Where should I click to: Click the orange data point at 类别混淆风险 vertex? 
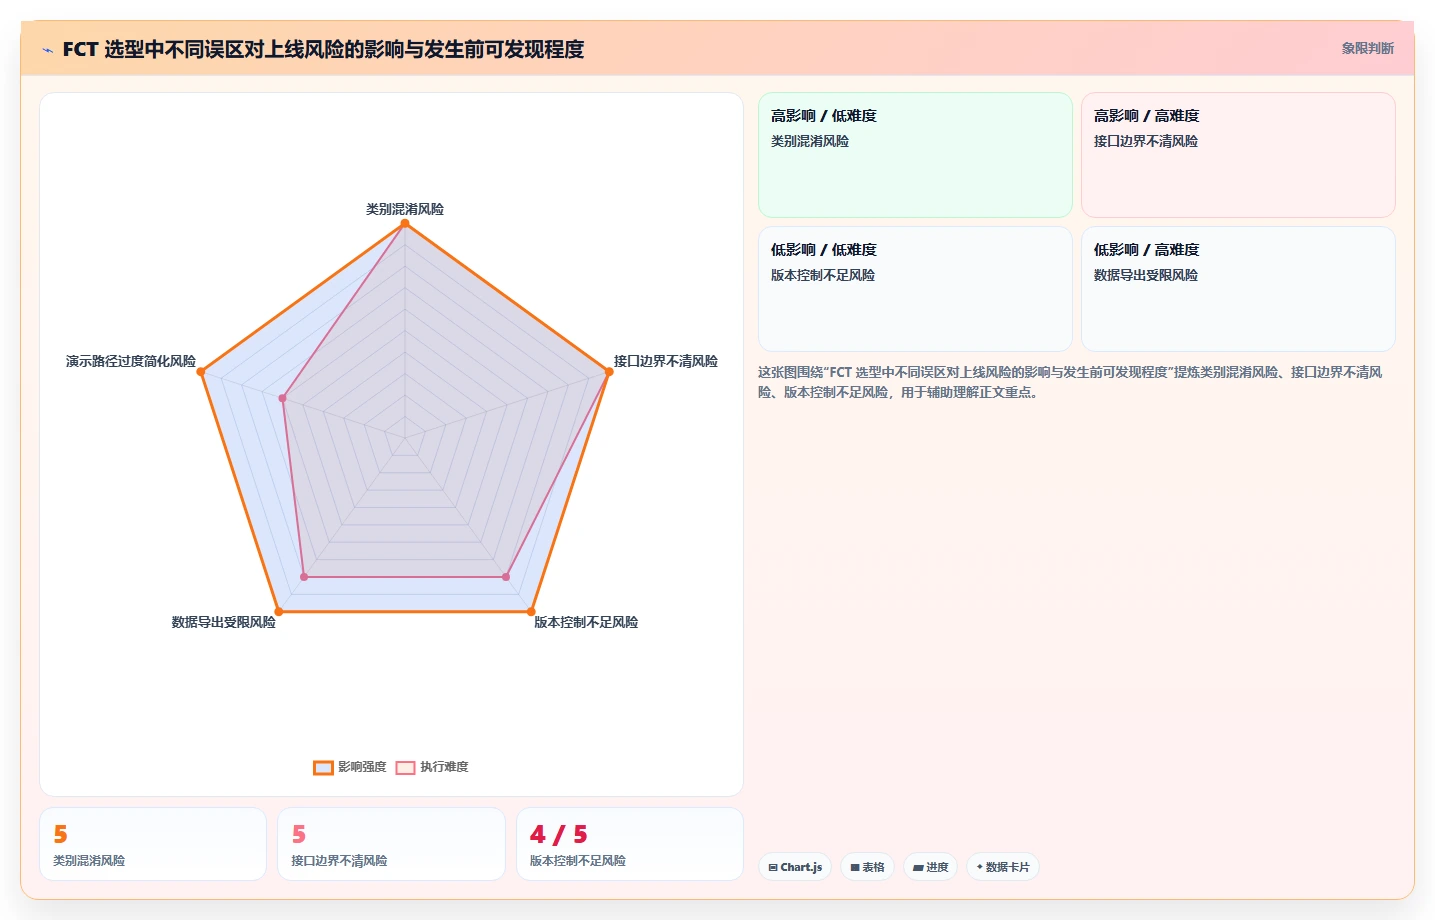405,224
